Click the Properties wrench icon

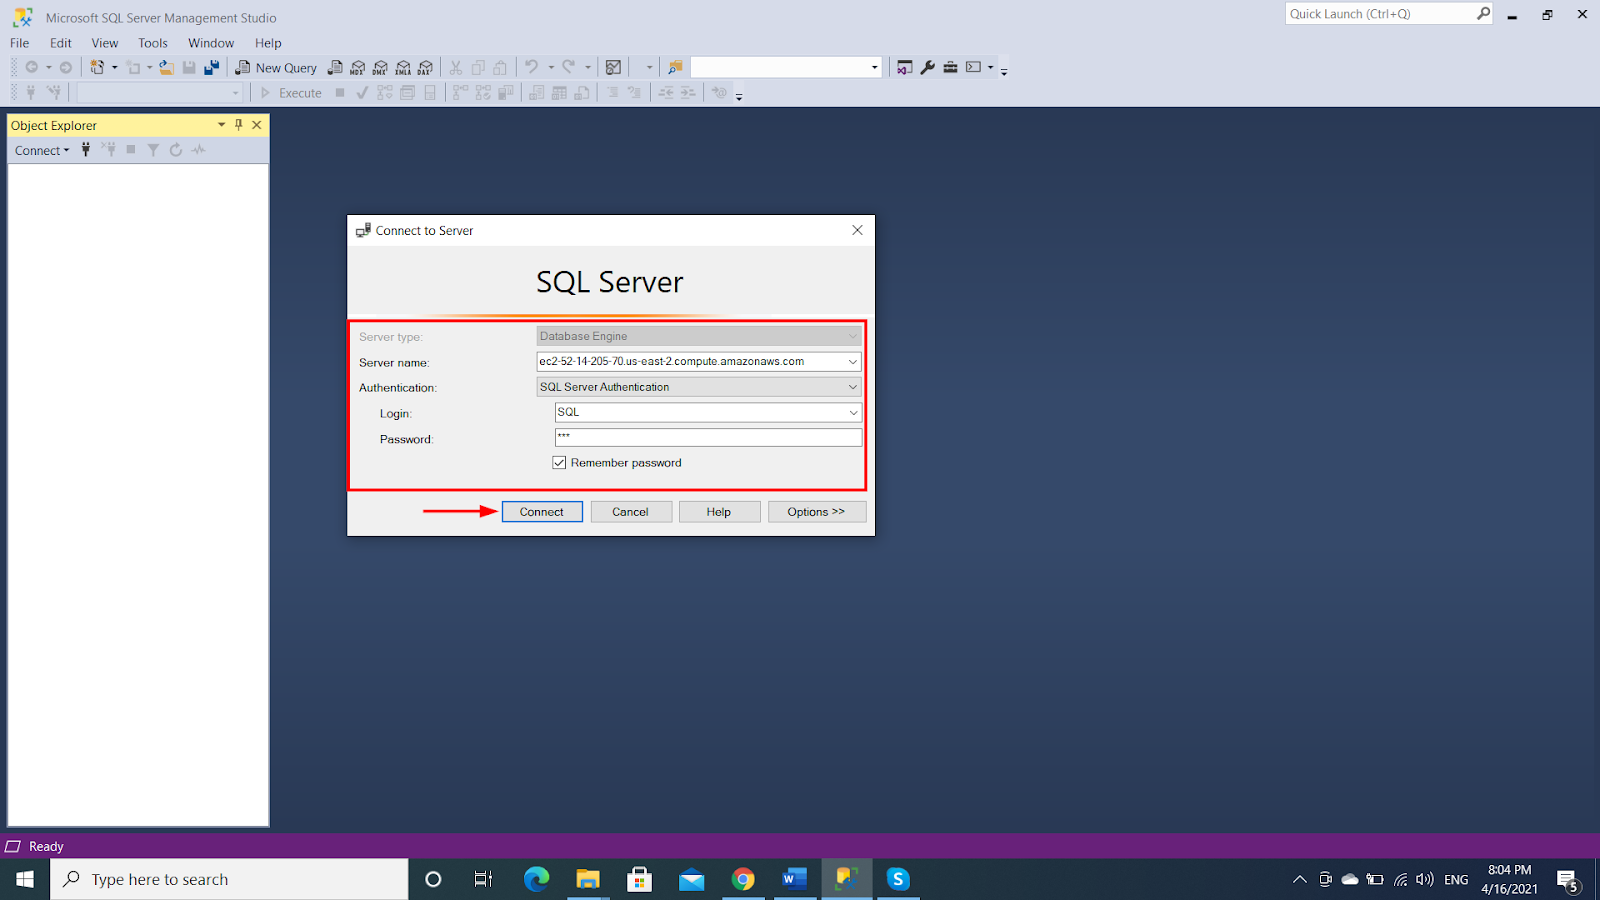coord(928,68)
